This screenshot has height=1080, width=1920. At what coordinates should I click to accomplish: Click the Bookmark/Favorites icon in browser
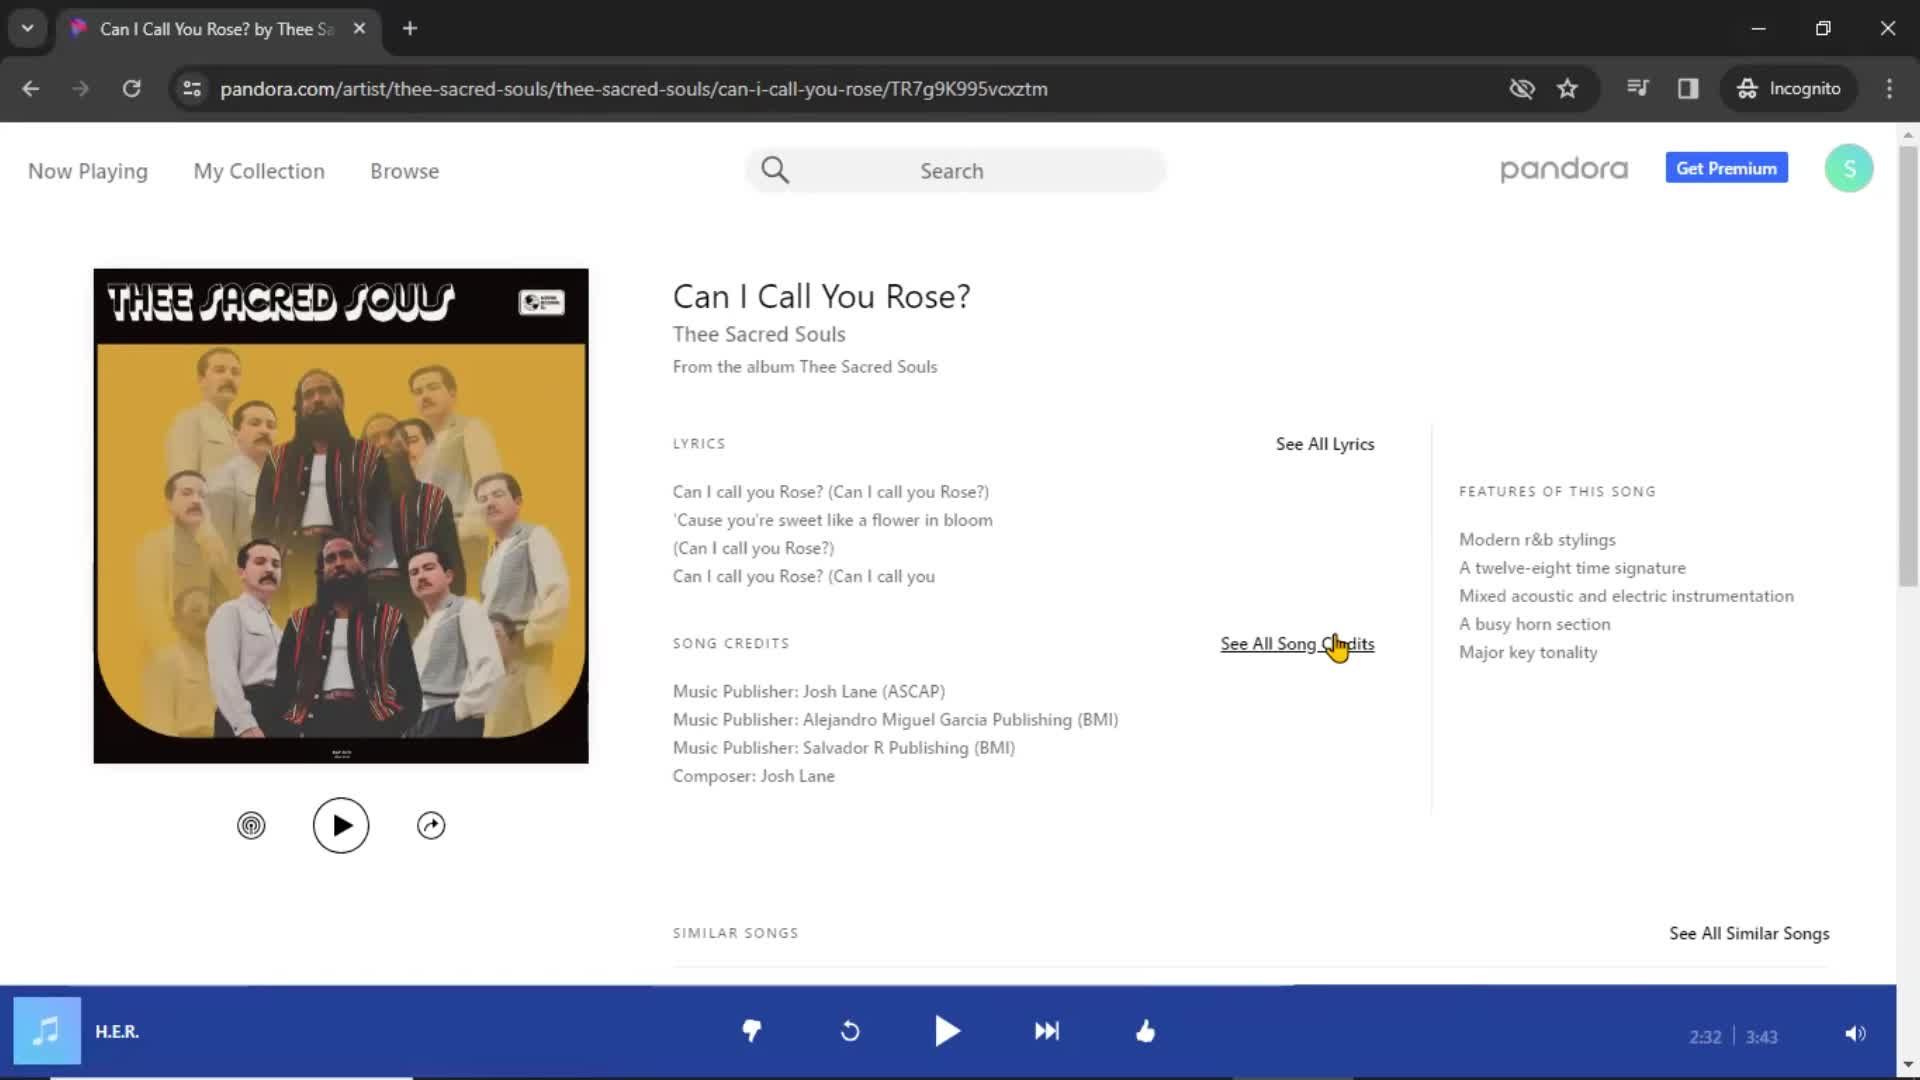[1568, 88]
